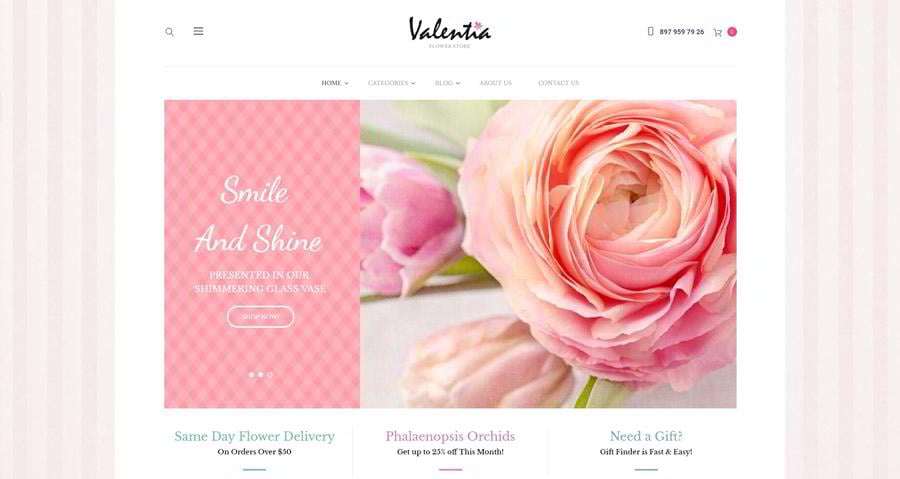The image size is (900, 479).
Task: Open the search magnifier icon
Action: point(169,32)
